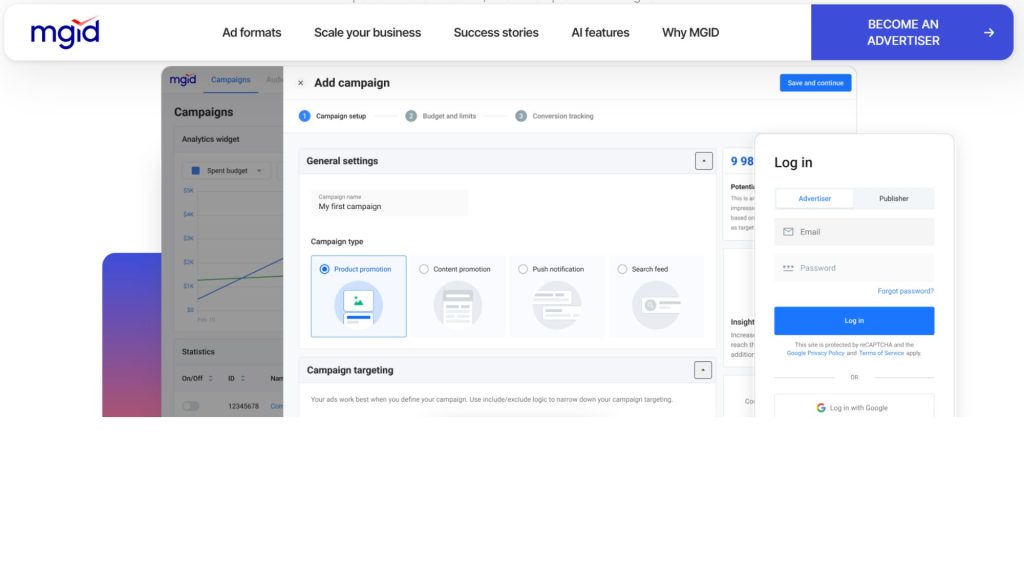The width and height of the screenshot is (1024, 576).
Task: Open the Ad formats menu
Action: coord(251,33)
